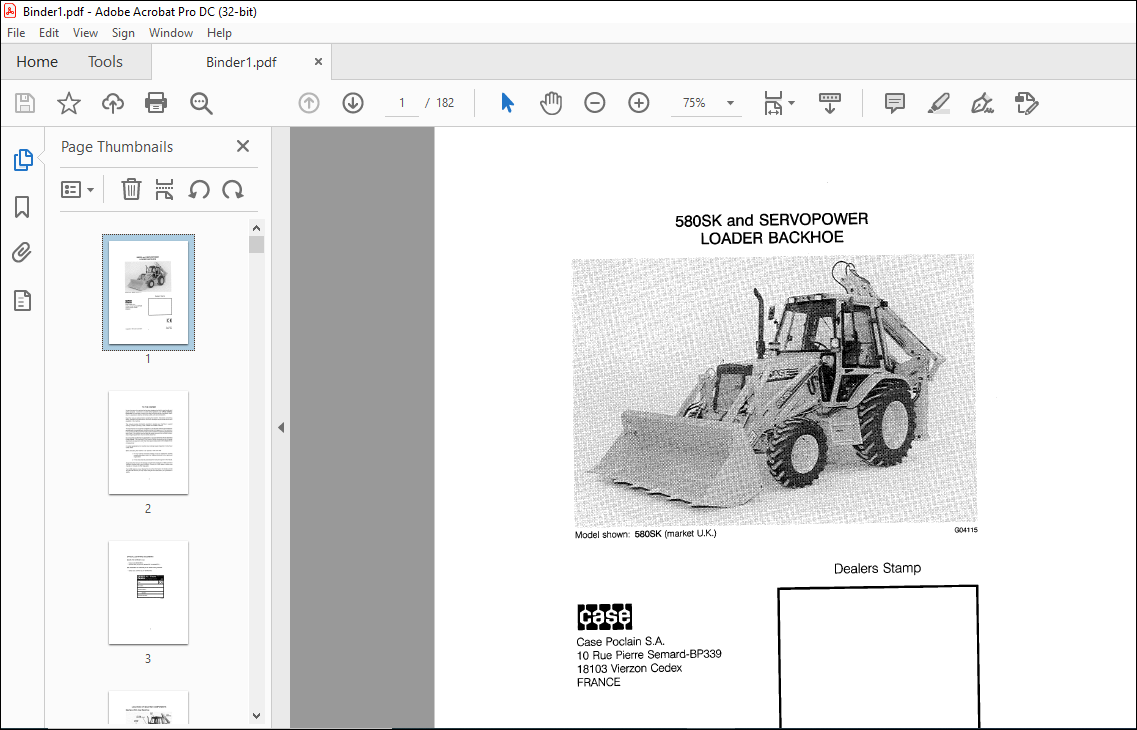Switch to the Home tab

(37, 62)
